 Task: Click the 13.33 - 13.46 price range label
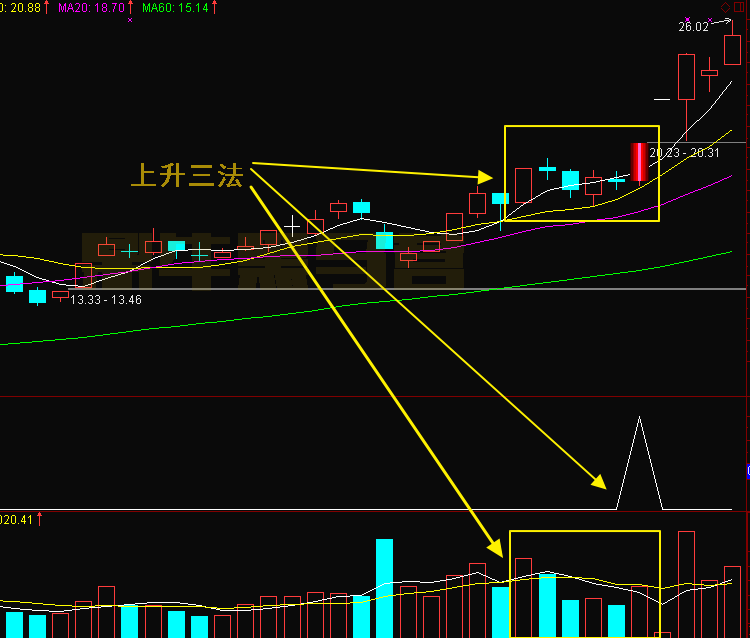pos(105,299)
